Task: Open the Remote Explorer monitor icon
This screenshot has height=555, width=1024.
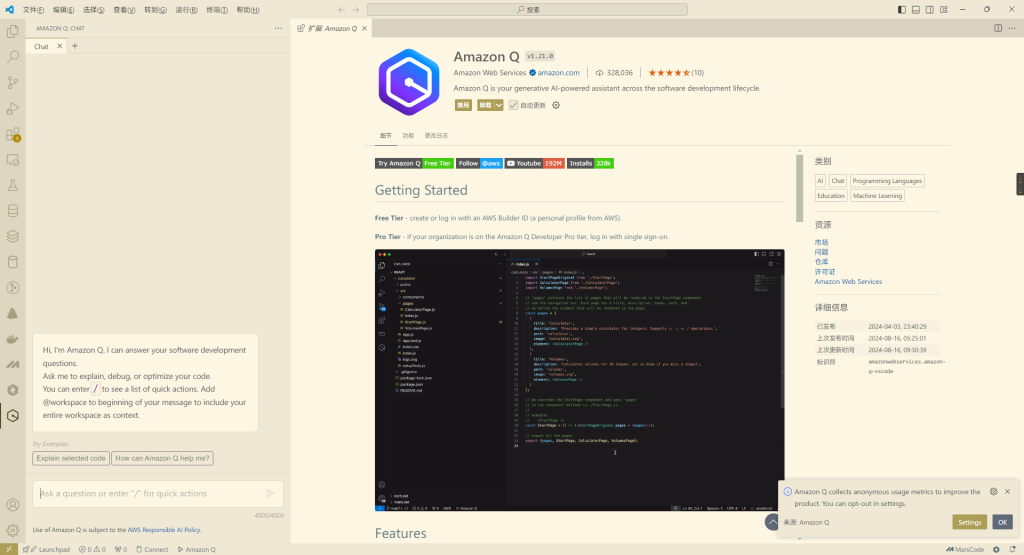Action: 12,160
